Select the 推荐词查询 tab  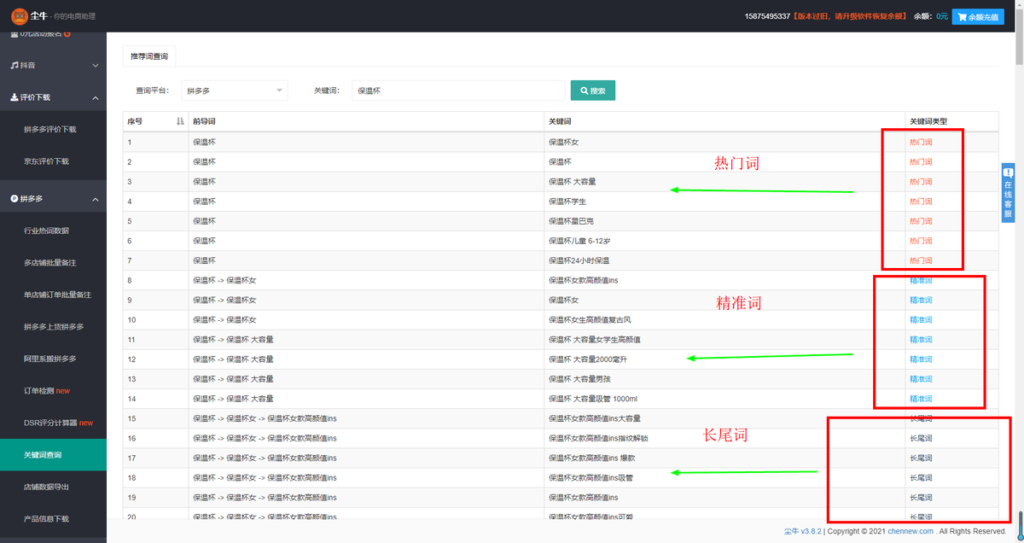(x=149, y=56)
